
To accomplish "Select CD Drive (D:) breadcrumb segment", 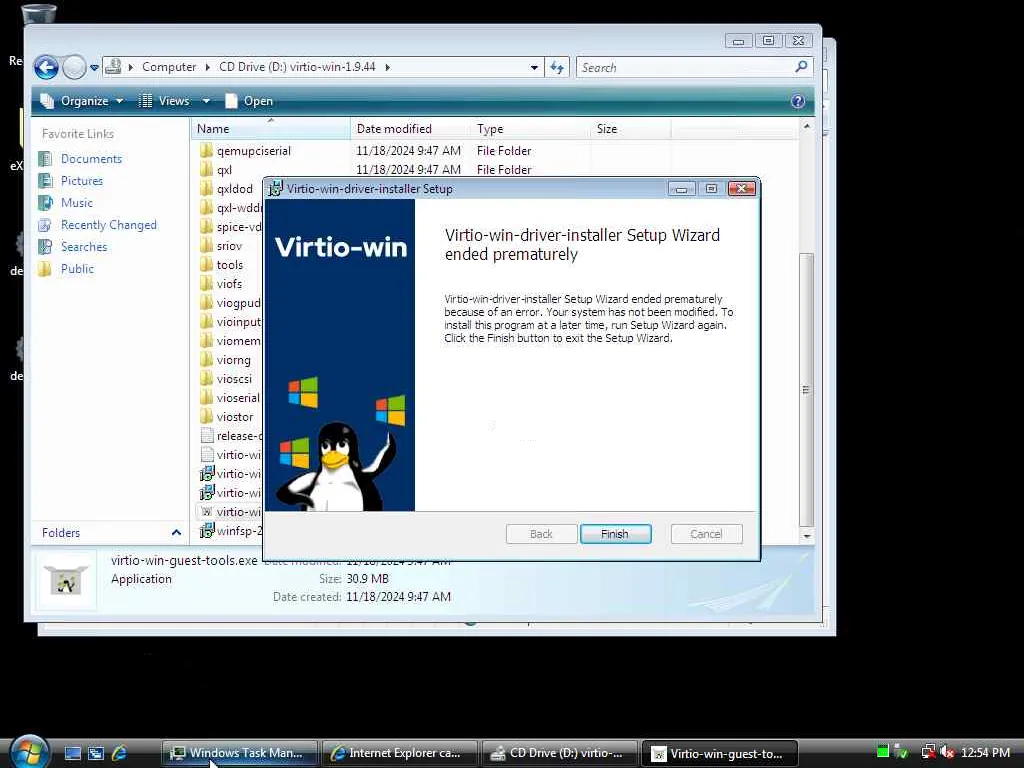I will coord(297,67).
